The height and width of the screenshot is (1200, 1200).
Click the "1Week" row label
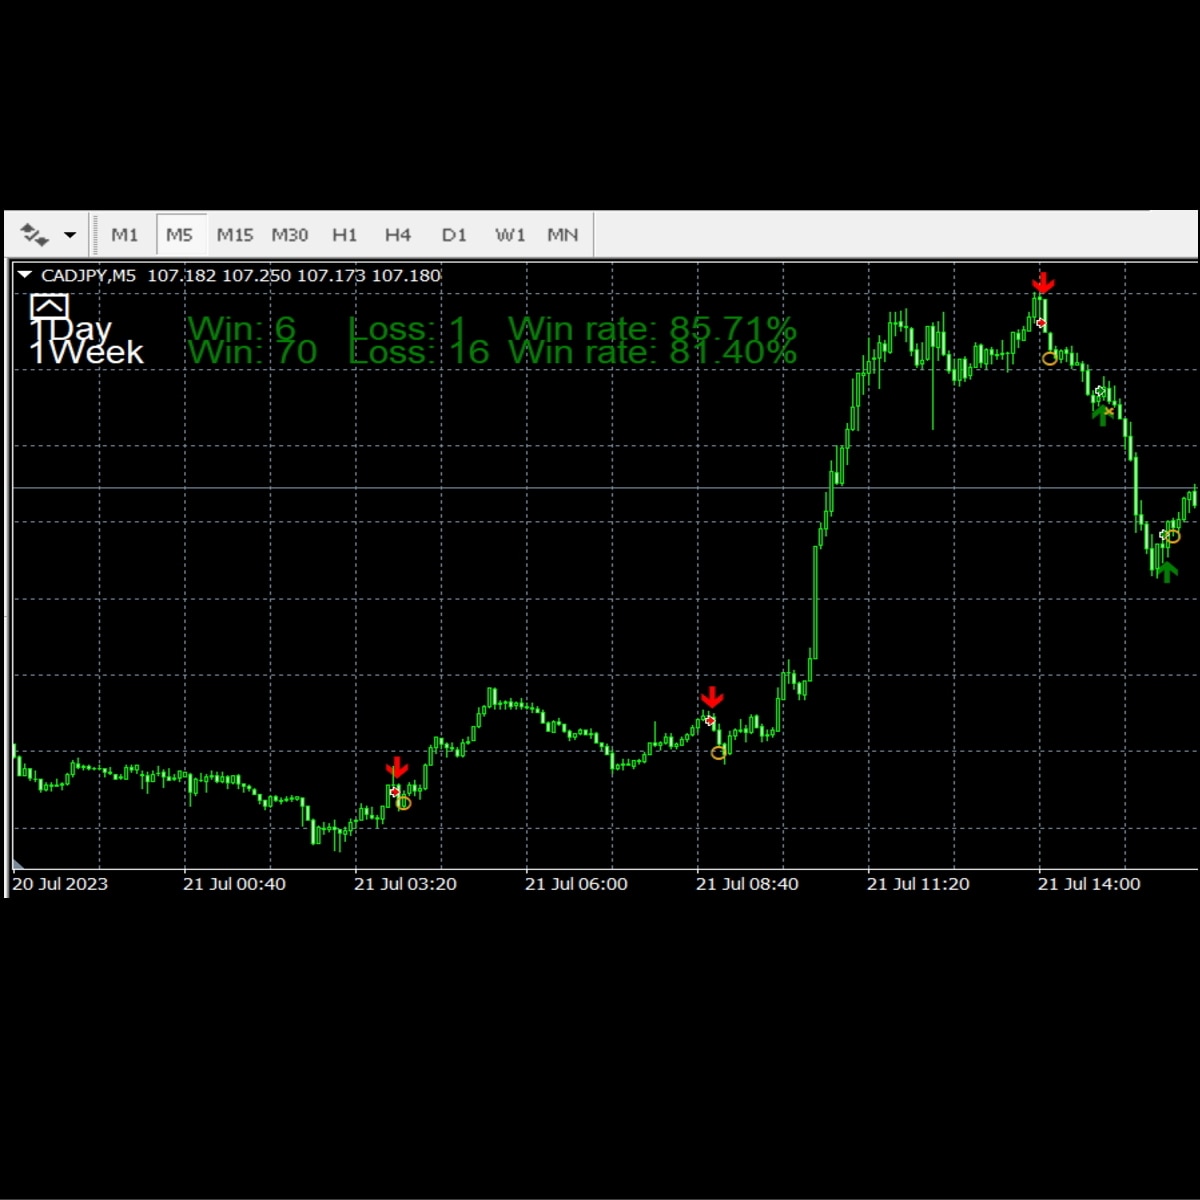point(87,352)
